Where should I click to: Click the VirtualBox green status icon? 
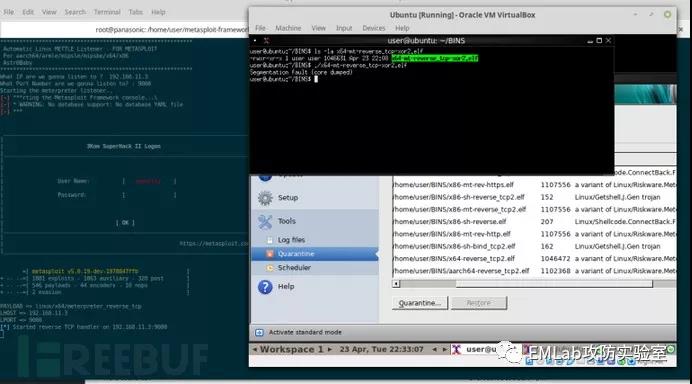coord(667,15)
